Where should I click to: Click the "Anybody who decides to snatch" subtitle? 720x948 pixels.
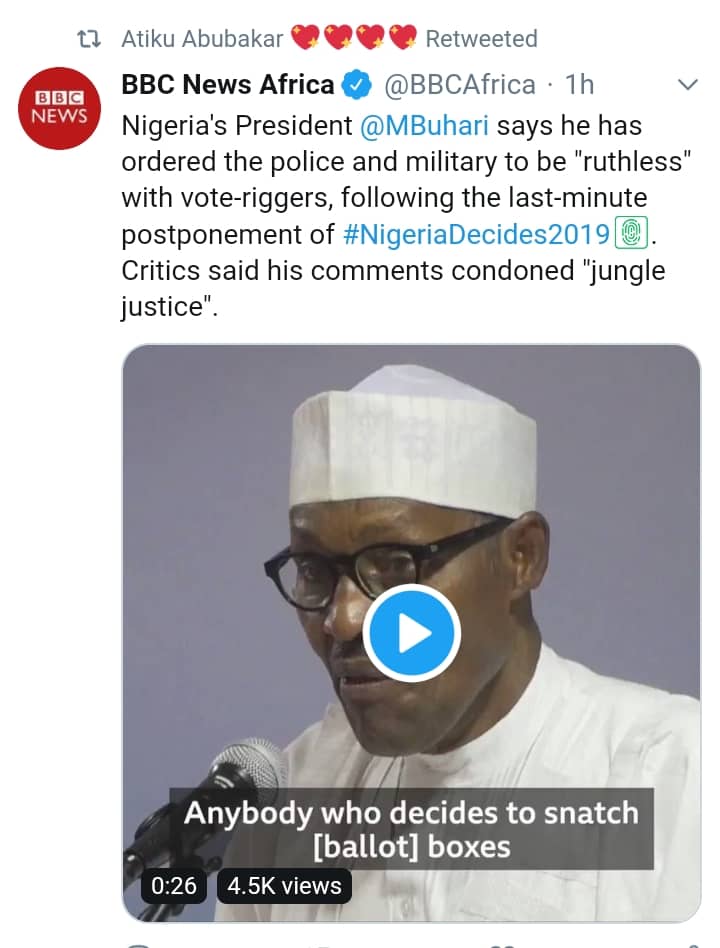coord(410,811)
